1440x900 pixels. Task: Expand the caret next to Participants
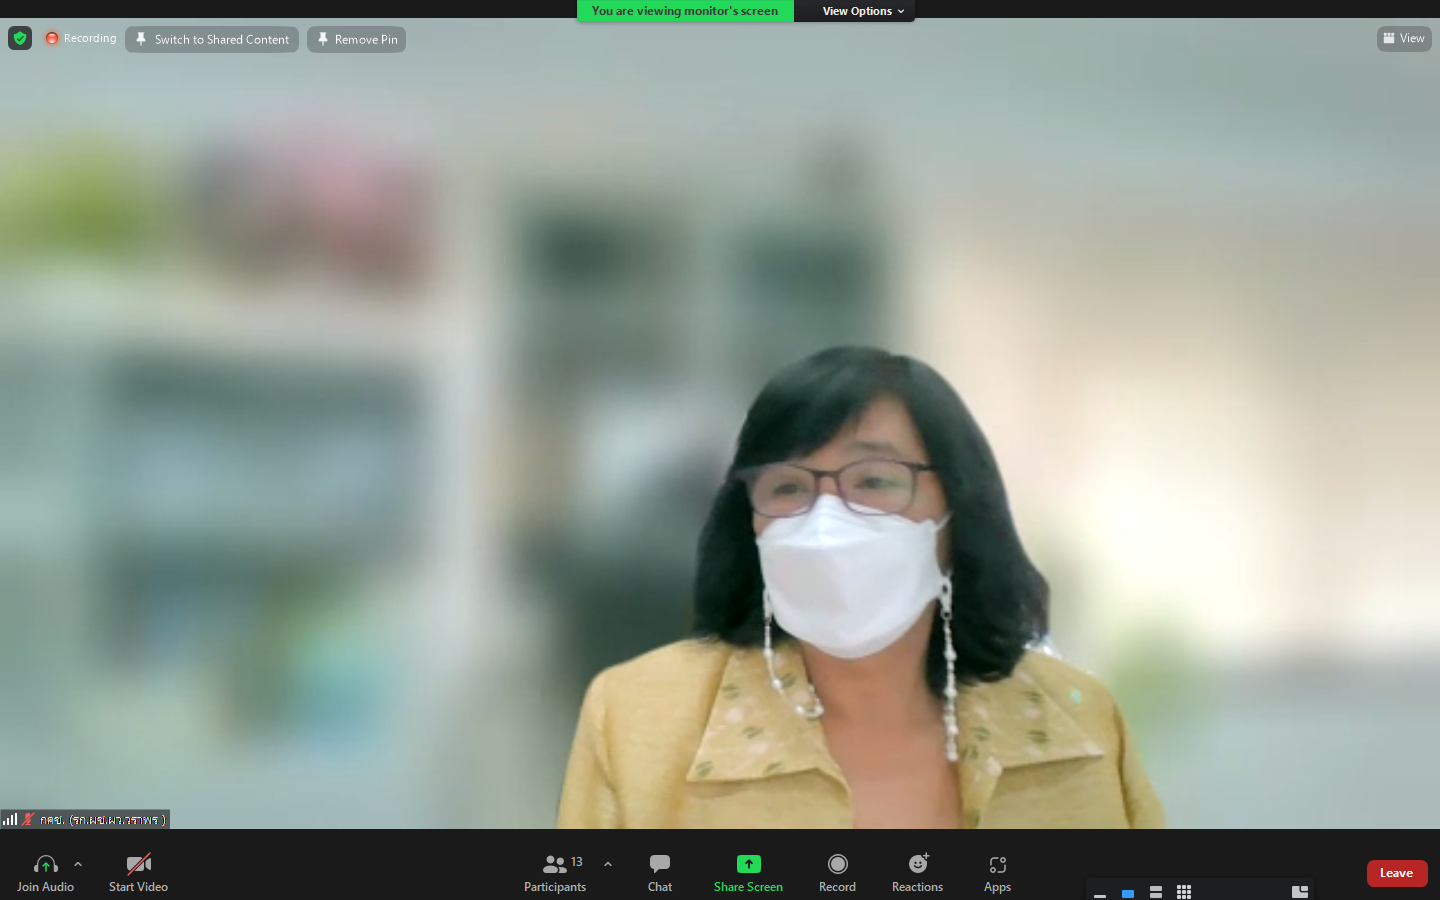608,864
